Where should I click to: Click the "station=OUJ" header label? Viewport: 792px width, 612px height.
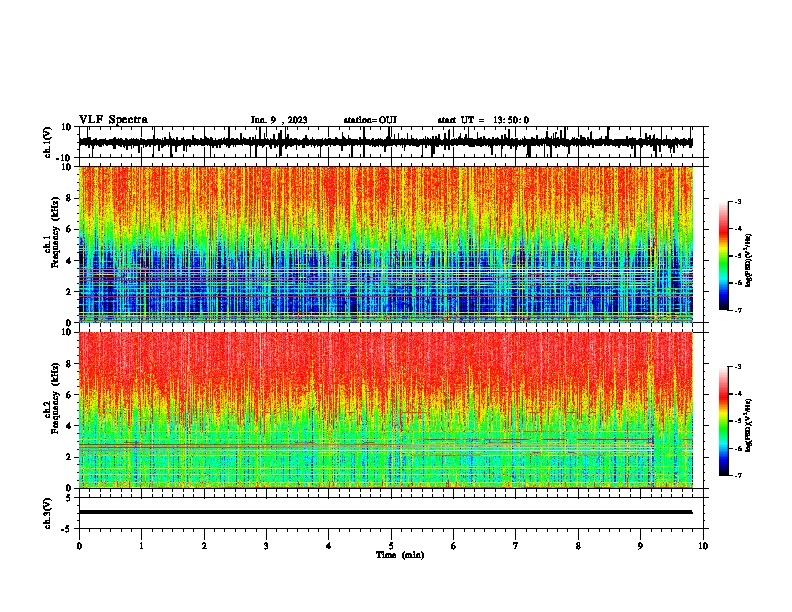(370, 120)
